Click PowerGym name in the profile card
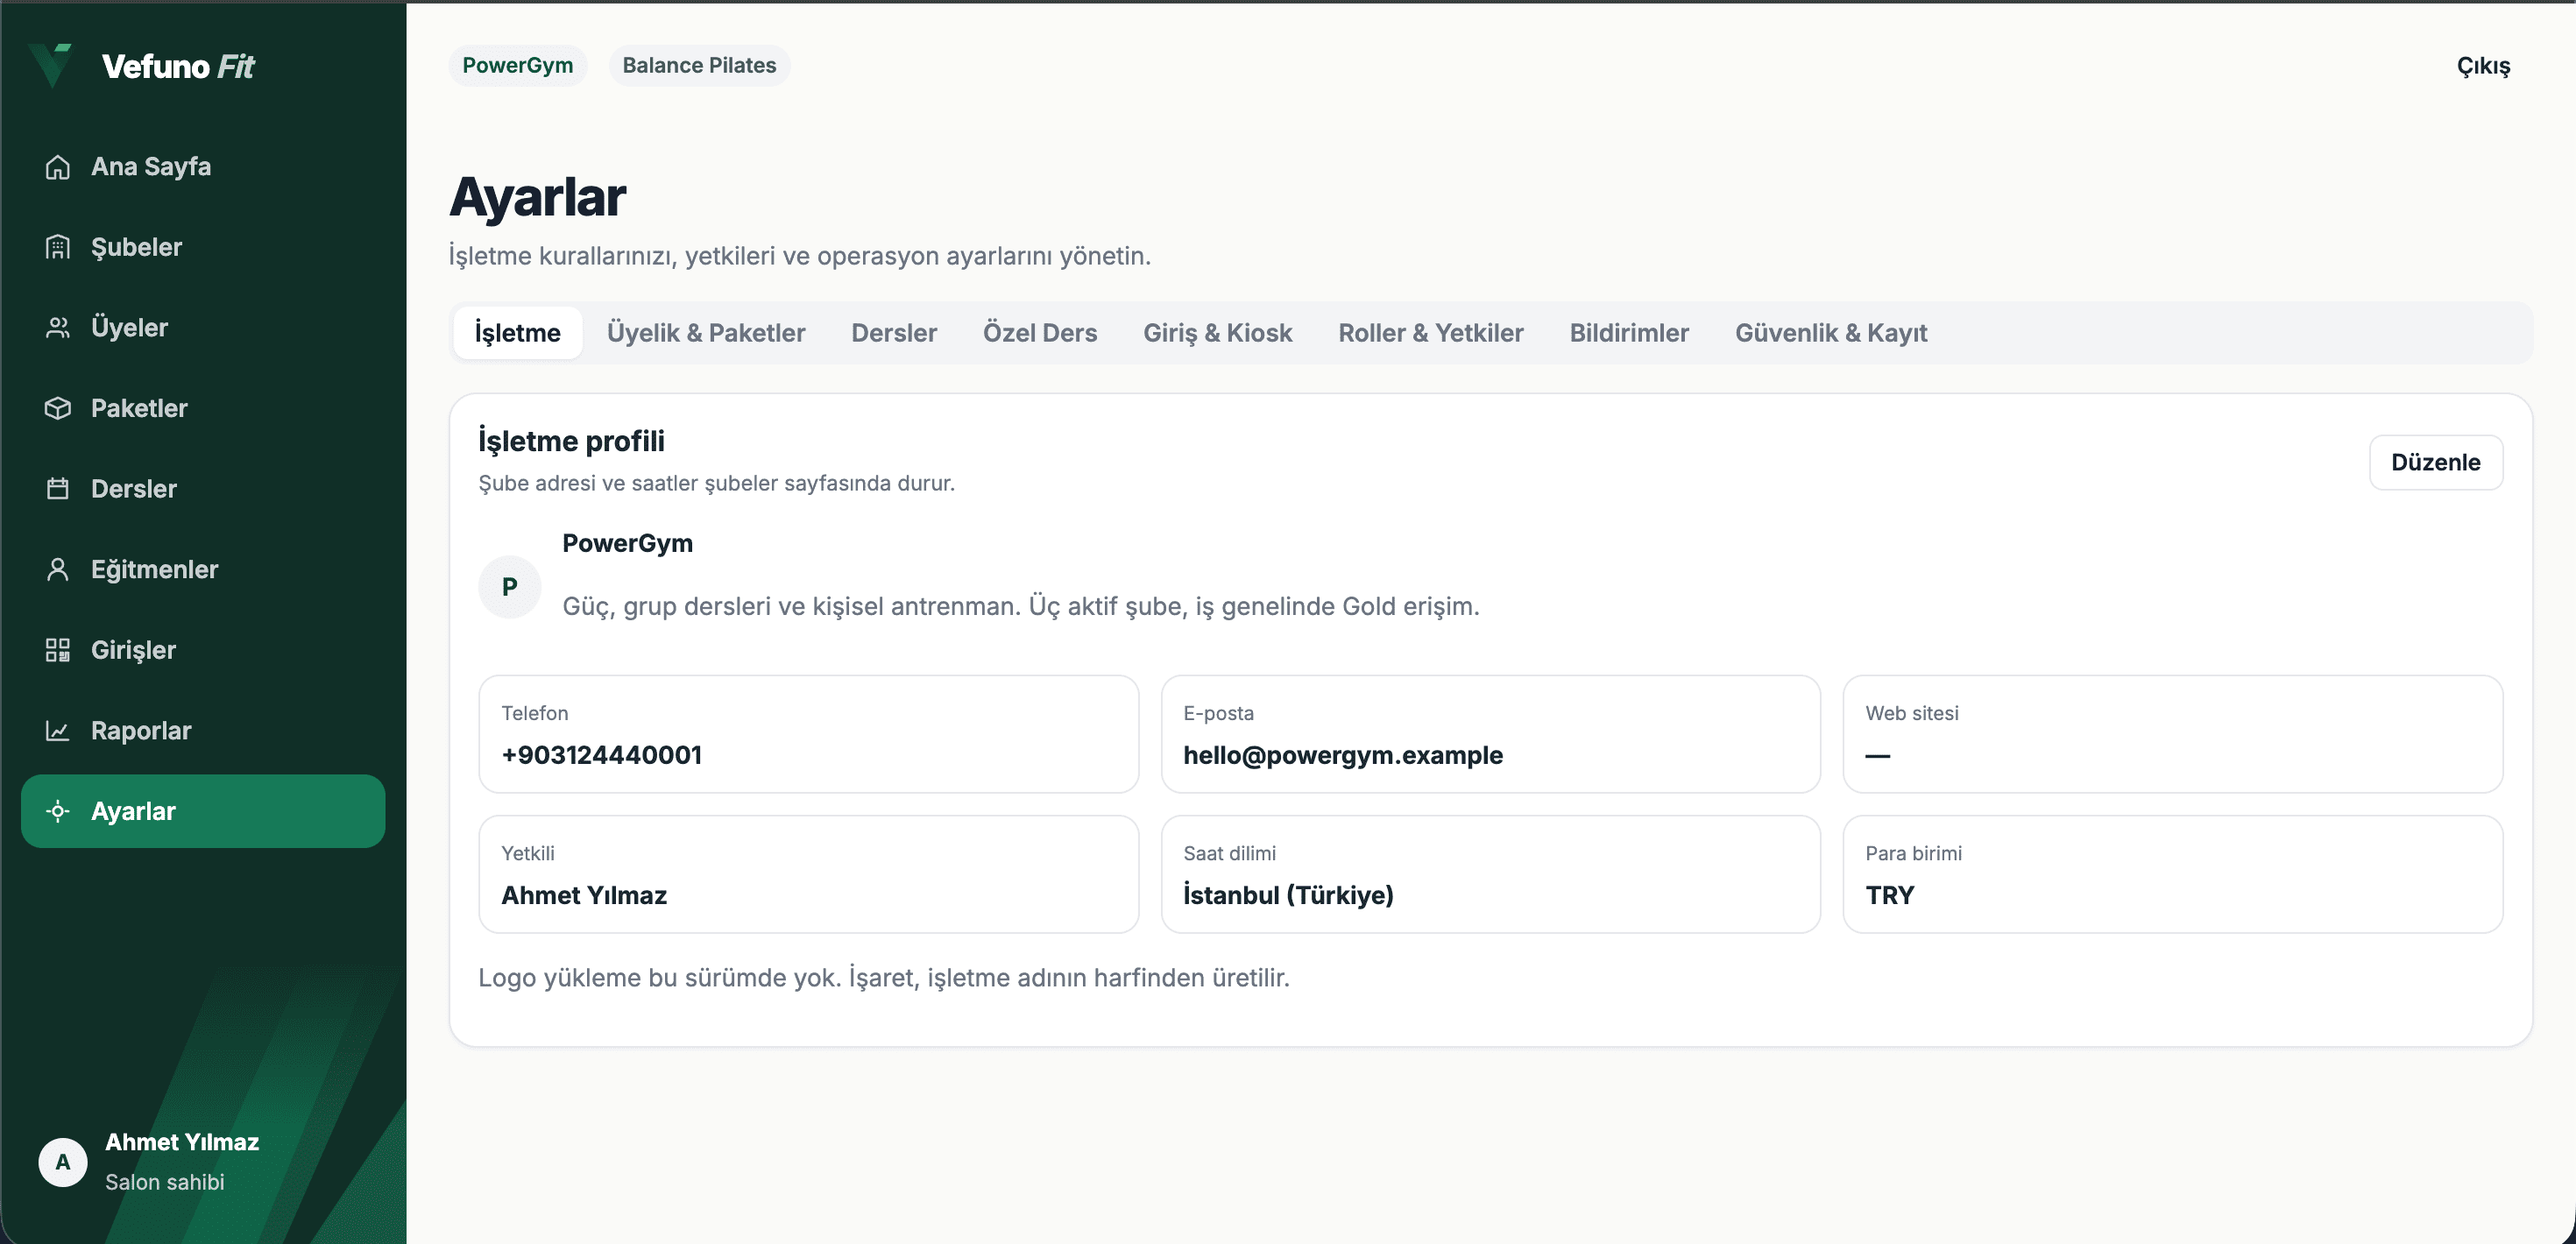The image size is (2576, 1244). 627,543
